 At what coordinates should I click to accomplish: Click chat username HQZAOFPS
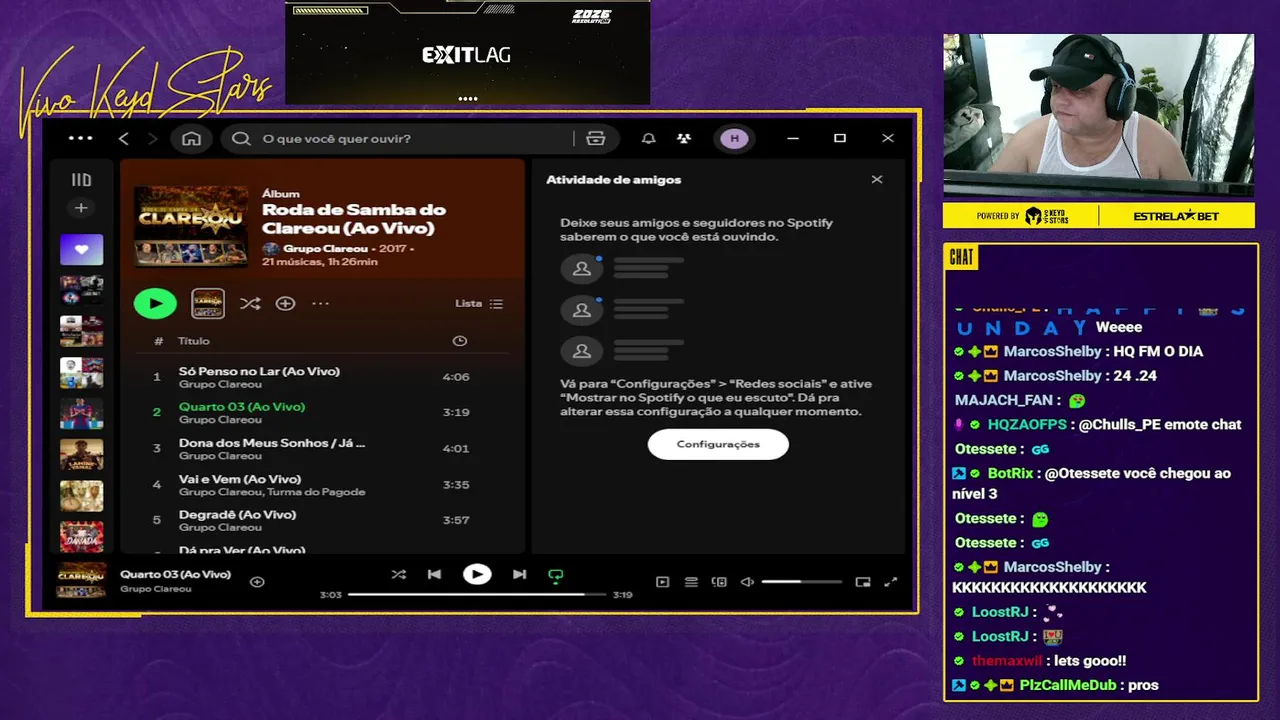pos(1027,425)
